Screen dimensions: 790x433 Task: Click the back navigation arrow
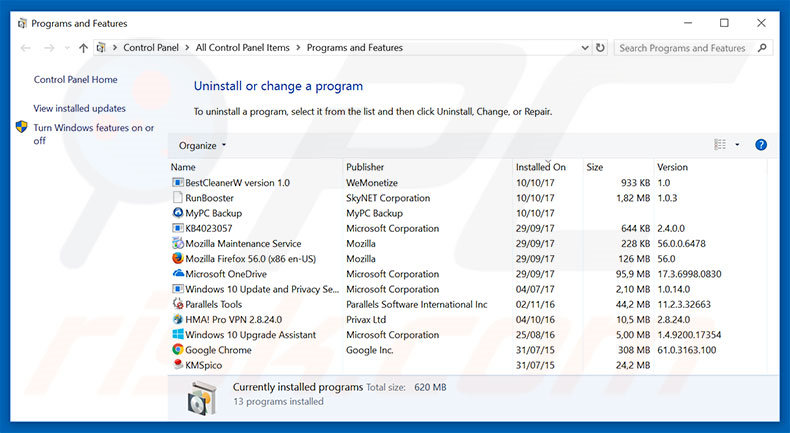coord(26,48)
